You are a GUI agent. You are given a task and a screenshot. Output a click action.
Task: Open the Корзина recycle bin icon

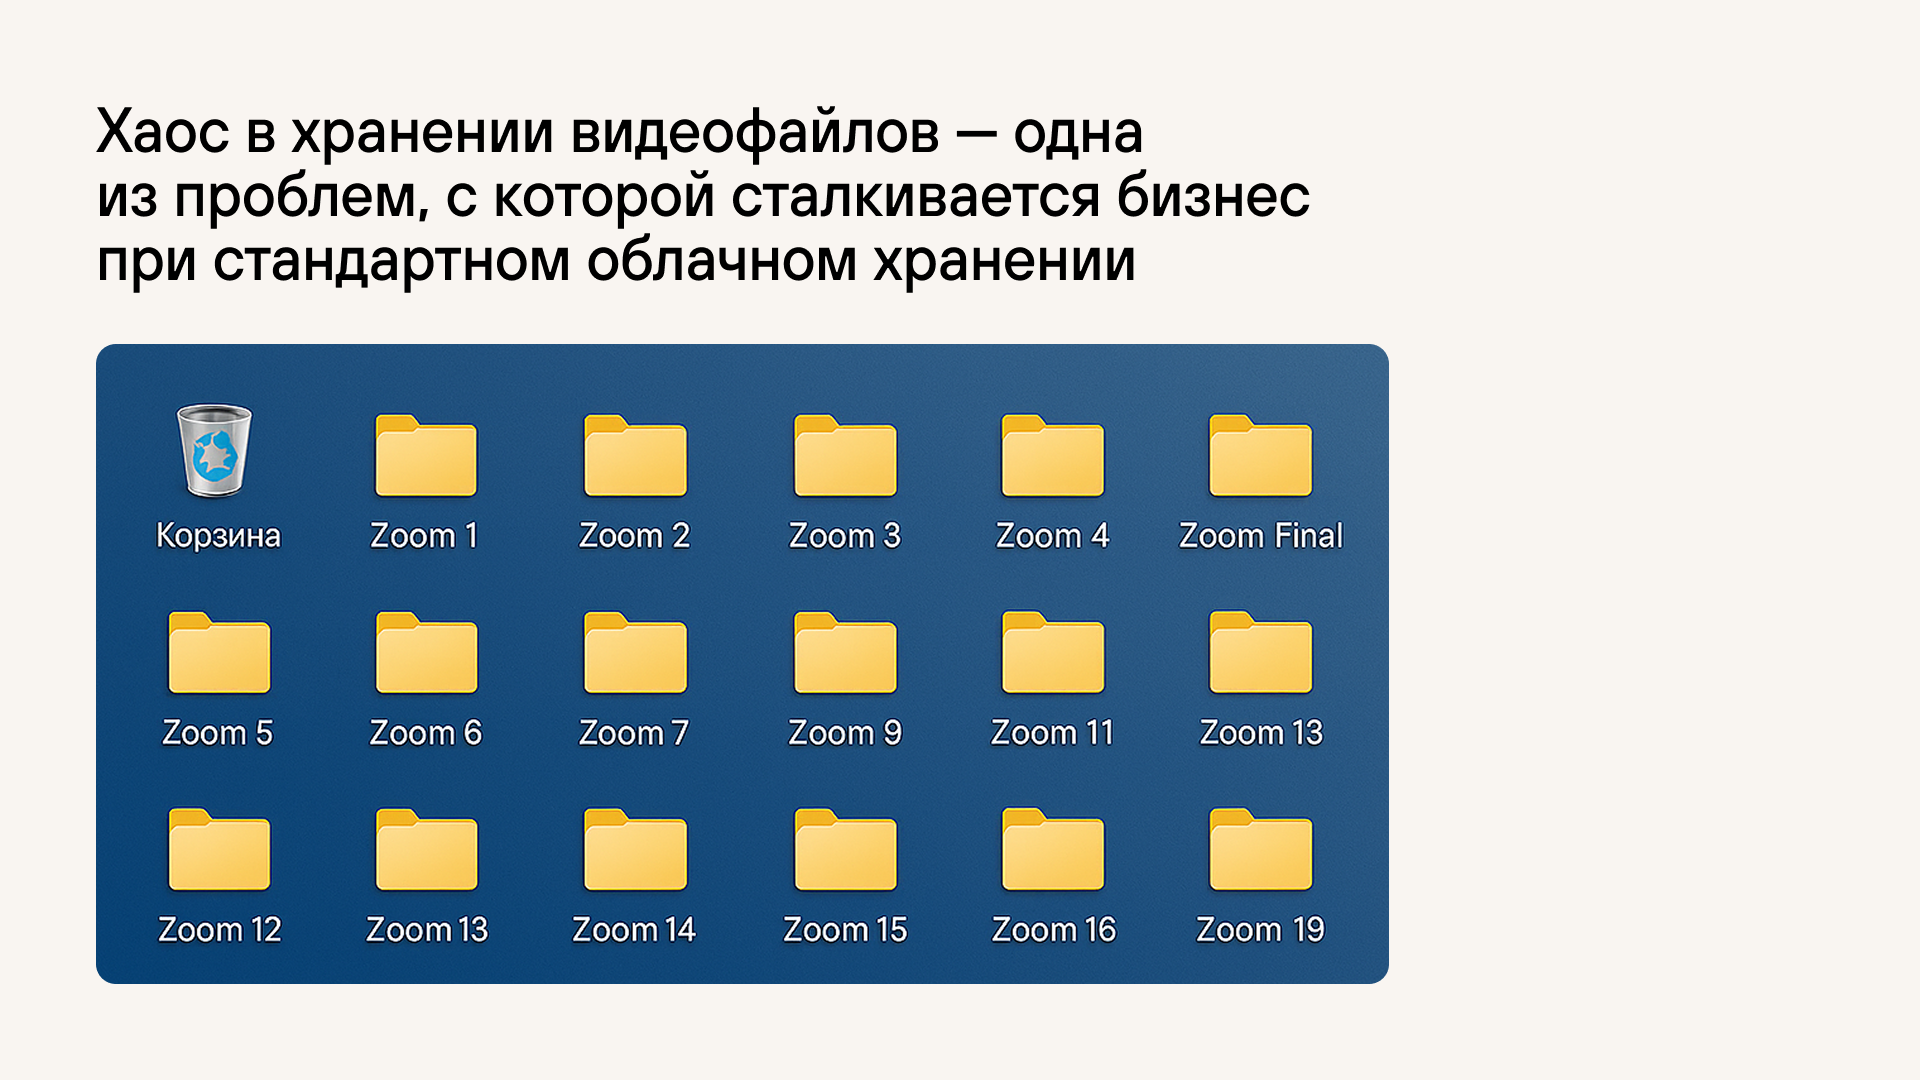214,451
